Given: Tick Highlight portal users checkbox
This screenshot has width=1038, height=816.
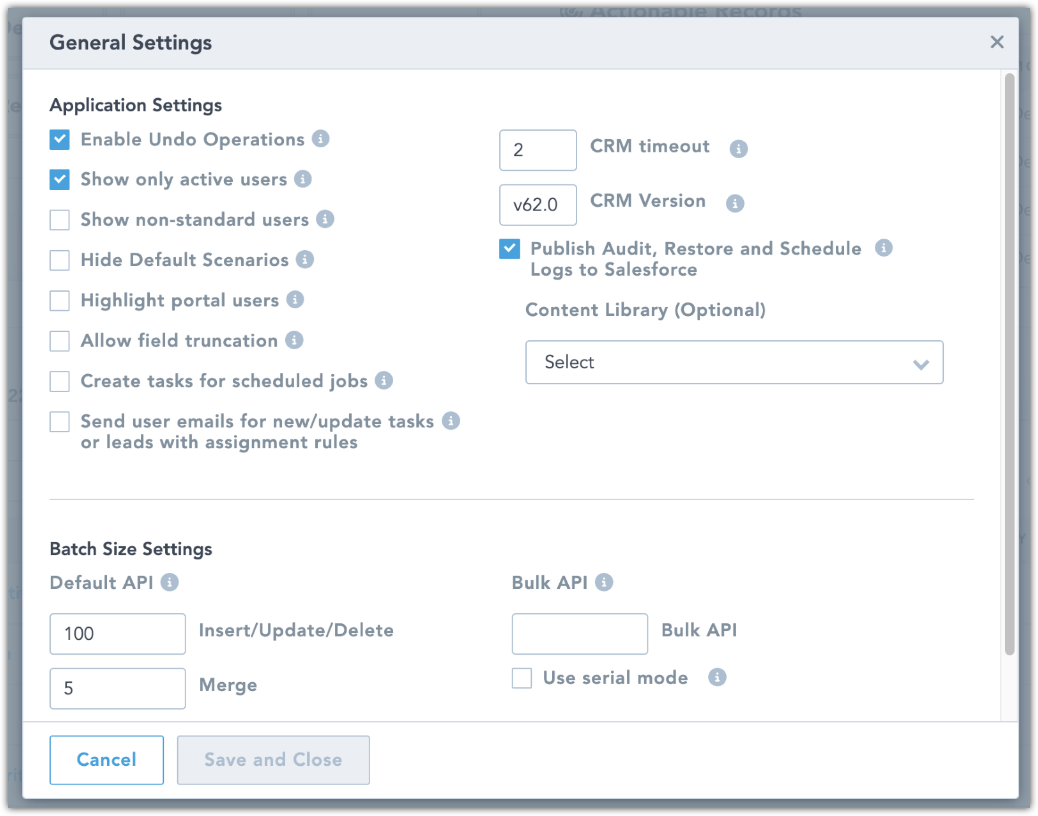Looking at the screenshot, I should point(60,300).
